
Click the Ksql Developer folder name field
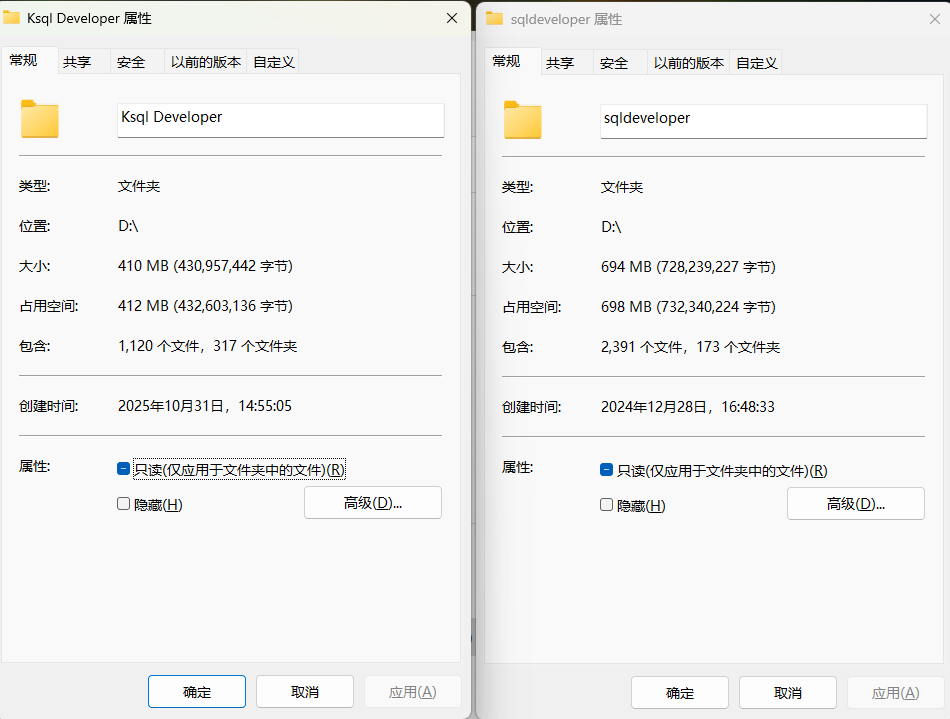(280, 118)
